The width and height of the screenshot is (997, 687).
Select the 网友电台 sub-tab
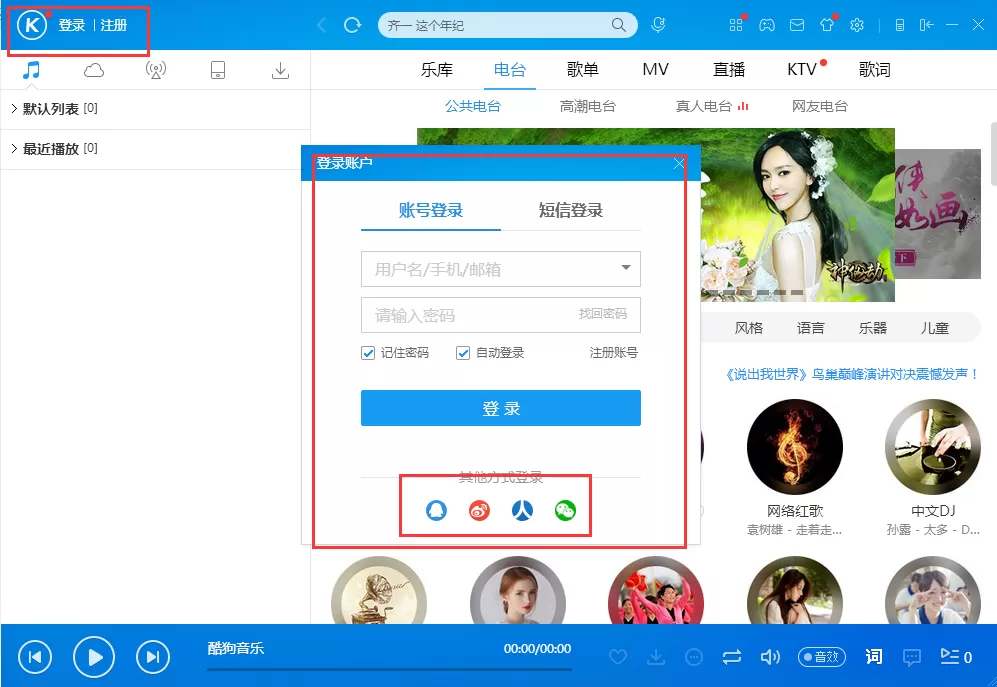820,106
